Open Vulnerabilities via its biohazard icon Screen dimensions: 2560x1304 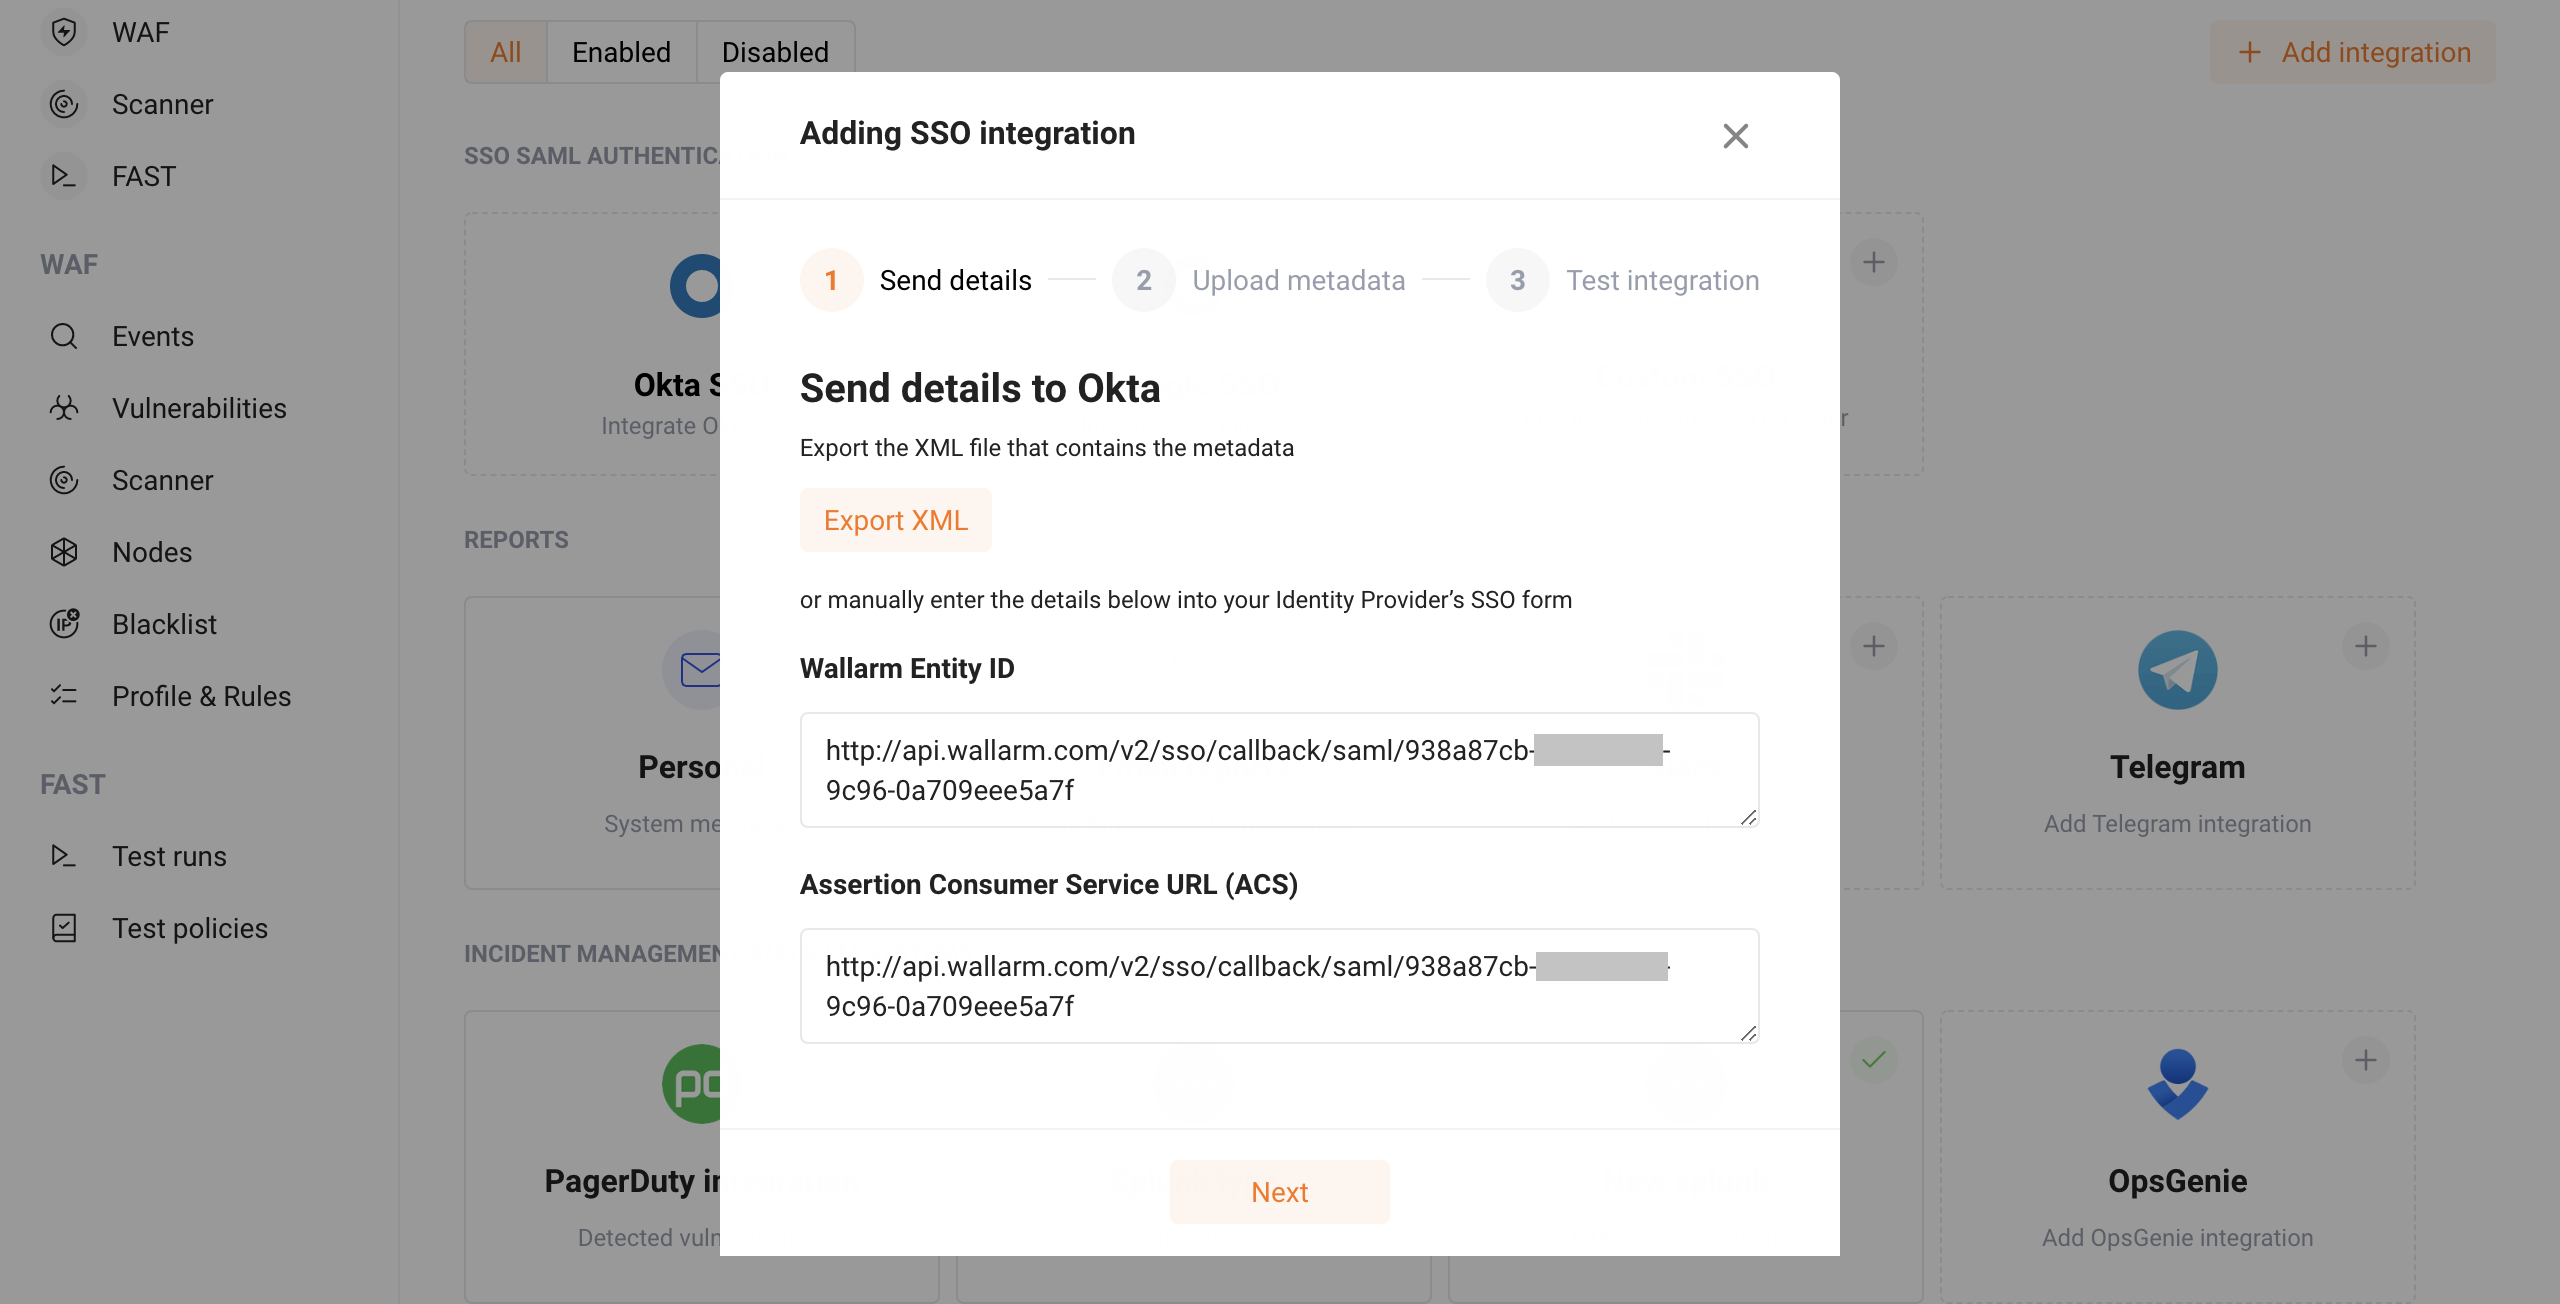coord(64,408)
